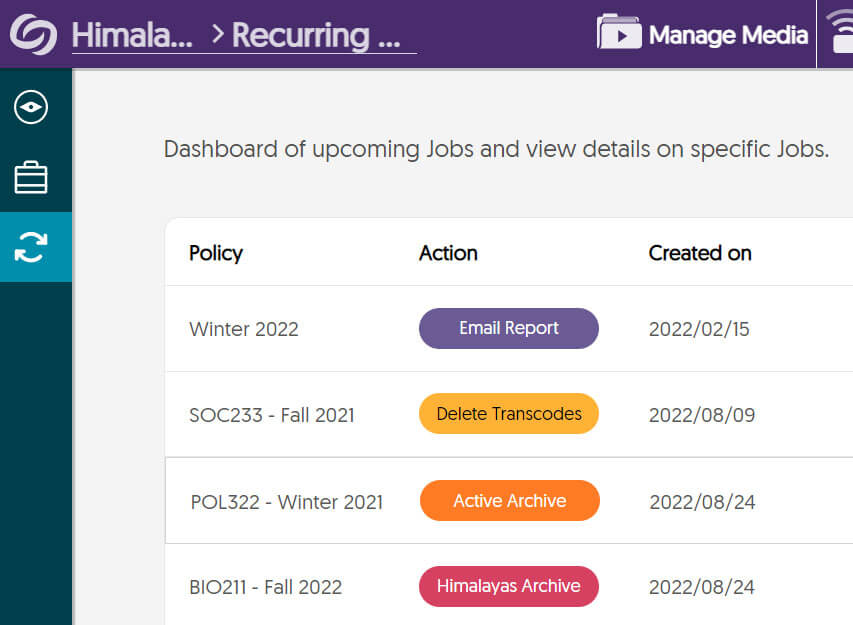Click the dashboard description text
The image size is (853, 625).
[496, 149]
